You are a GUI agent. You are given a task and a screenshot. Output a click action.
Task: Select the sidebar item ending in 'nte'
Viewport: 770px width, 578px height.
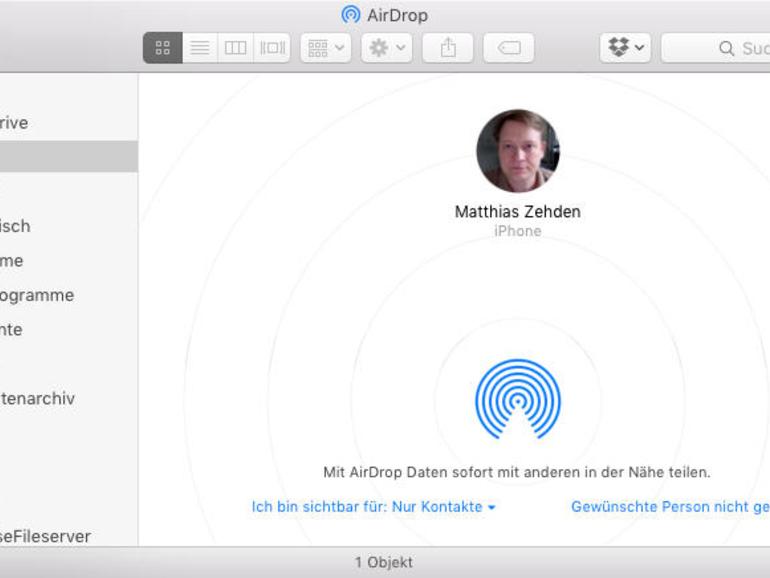click(69, 329)
